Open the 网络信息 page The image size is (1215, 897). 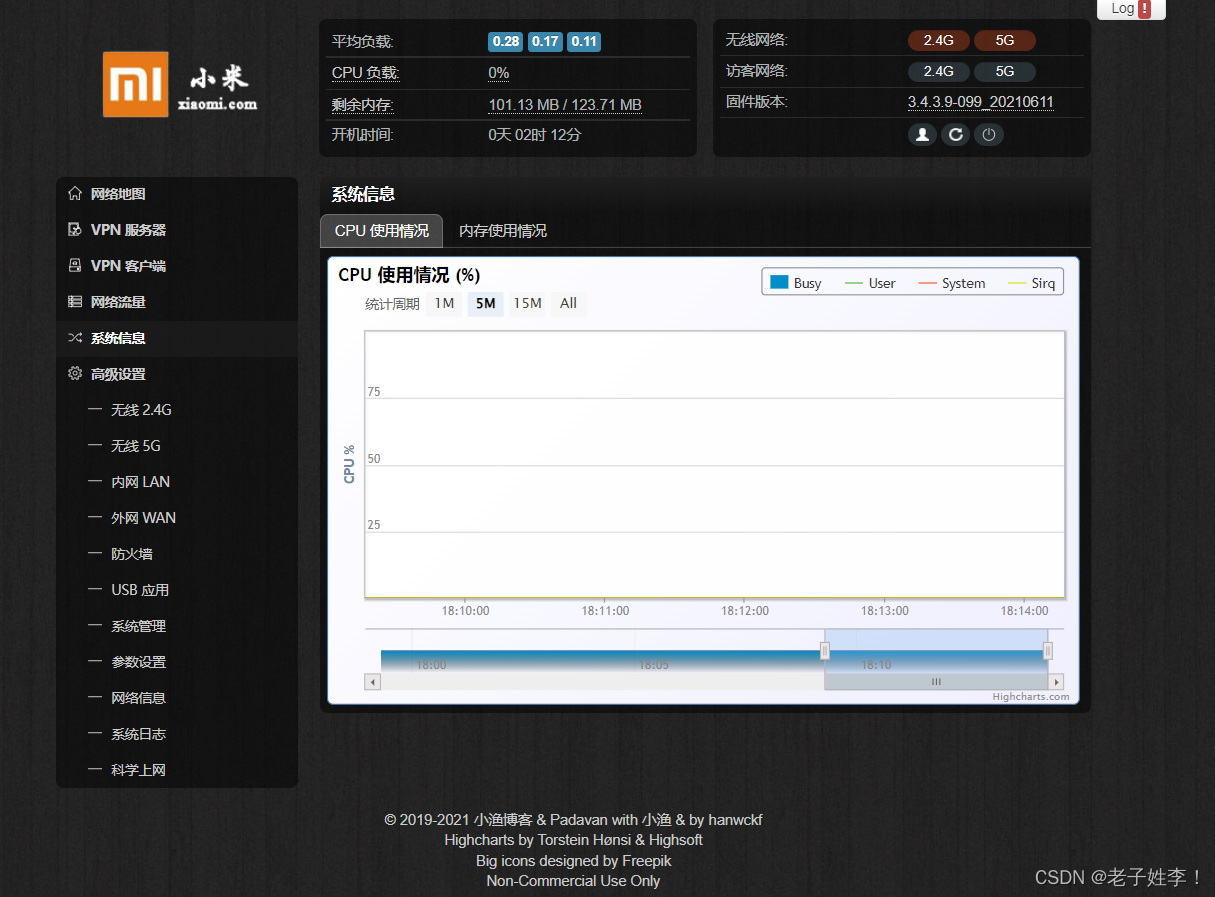(177, 698)
